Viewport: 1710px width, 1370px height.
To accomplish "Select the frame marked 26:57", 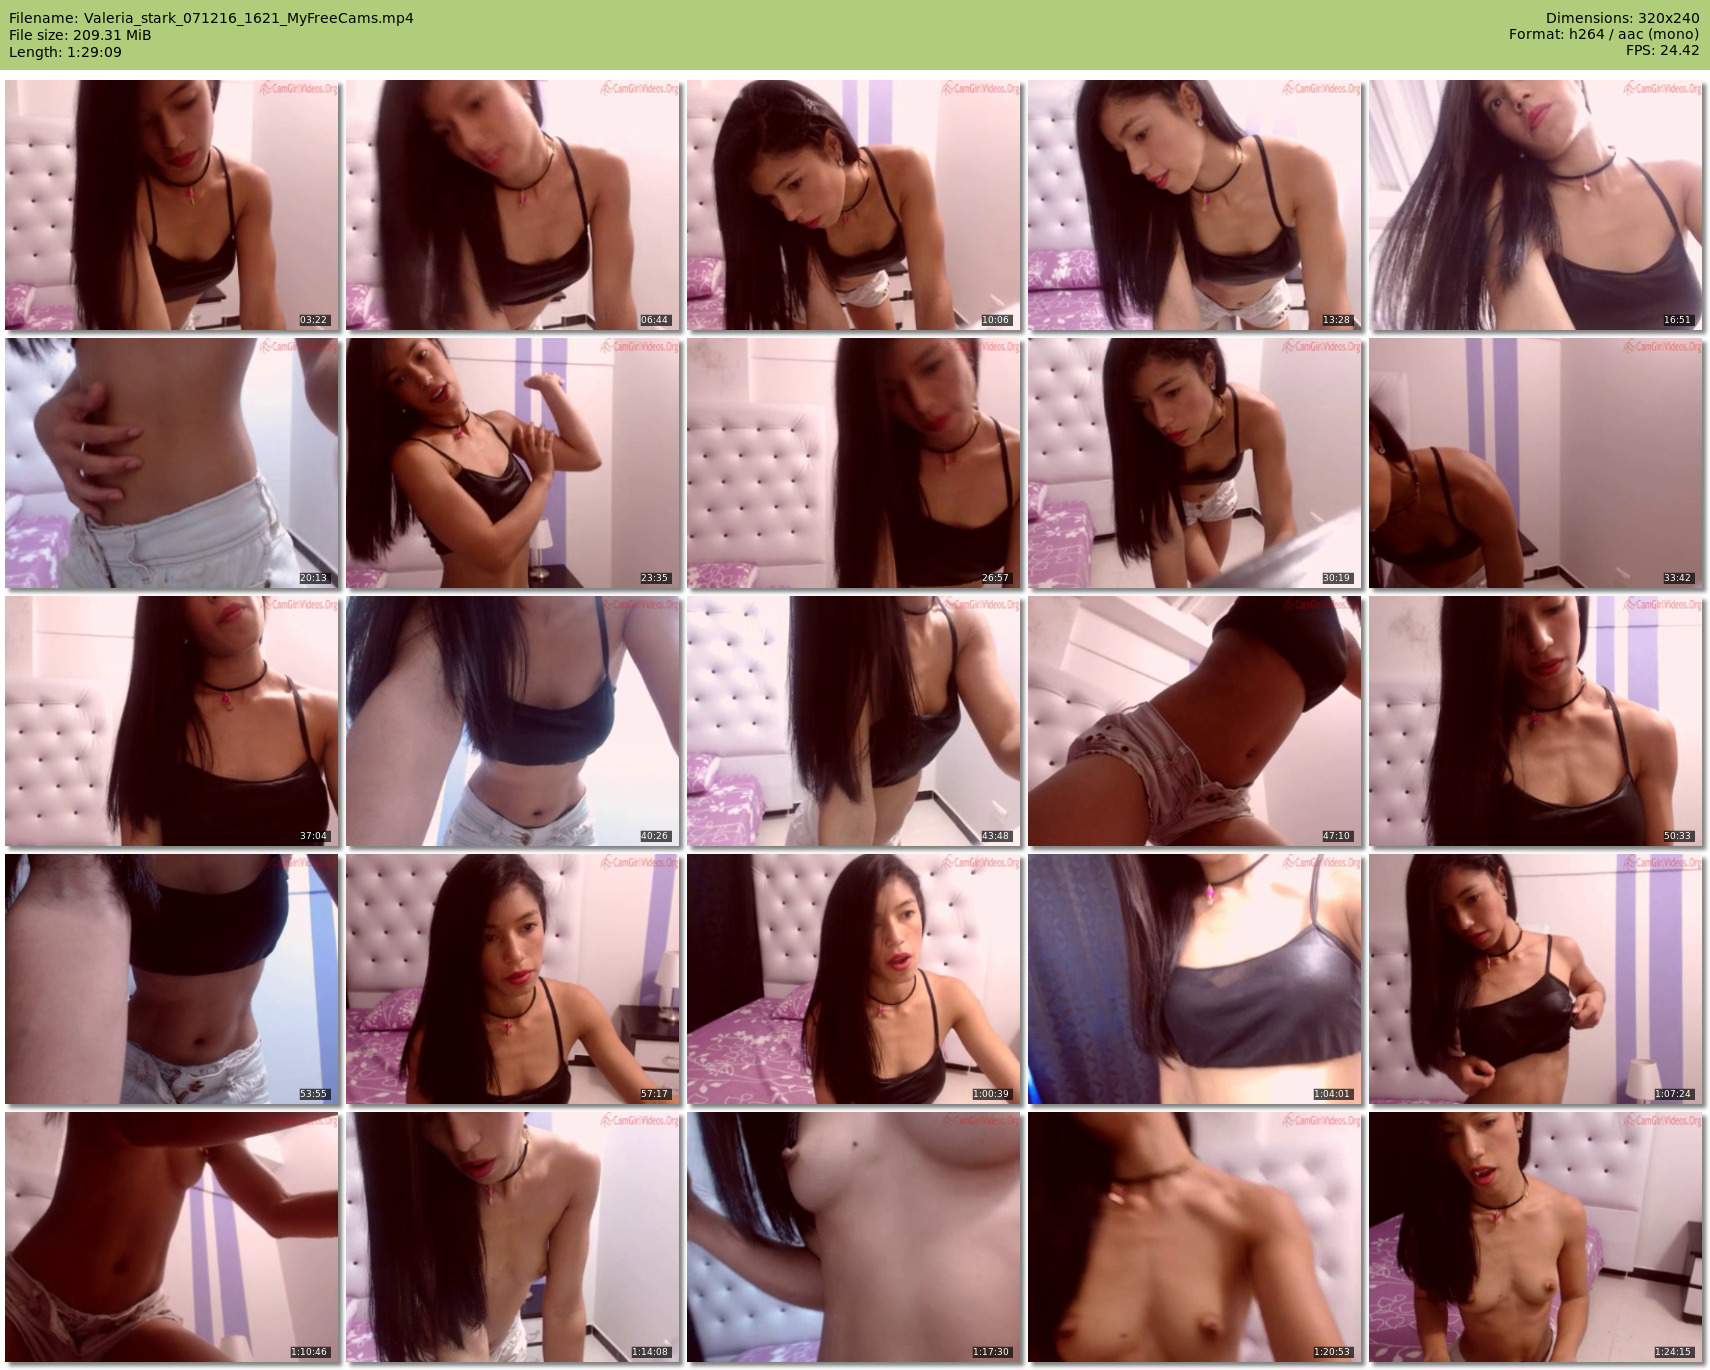I will 854,463.
